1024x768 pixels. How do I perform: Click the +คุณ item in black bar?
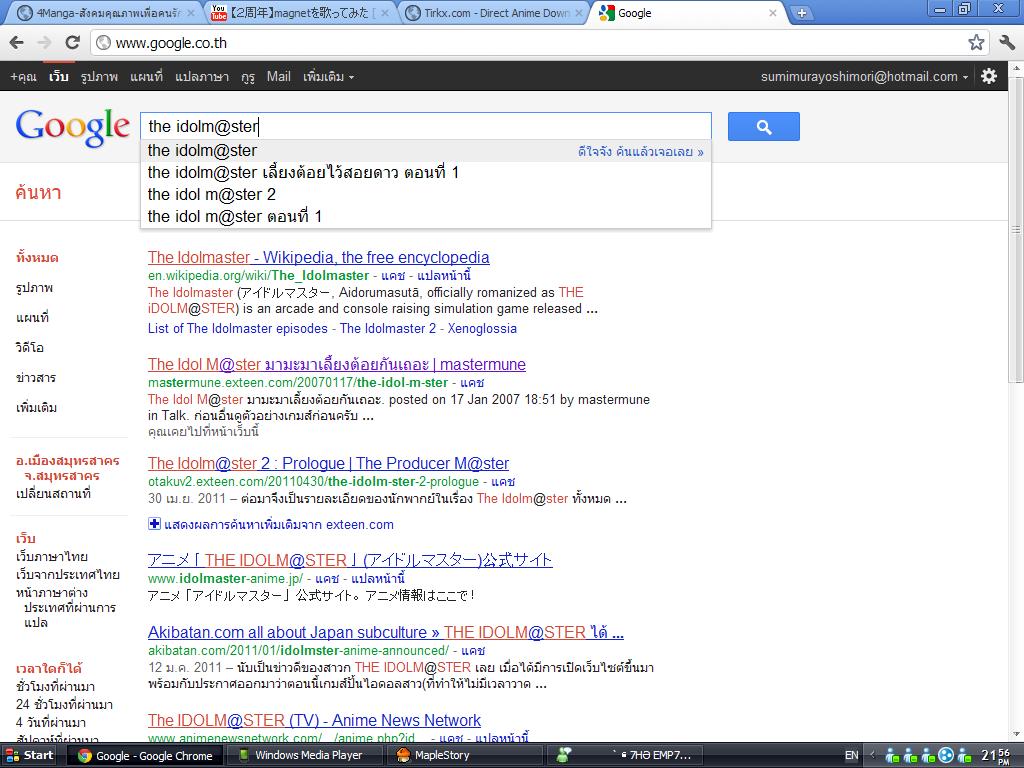pyautogui.click(x=23, y=76)
